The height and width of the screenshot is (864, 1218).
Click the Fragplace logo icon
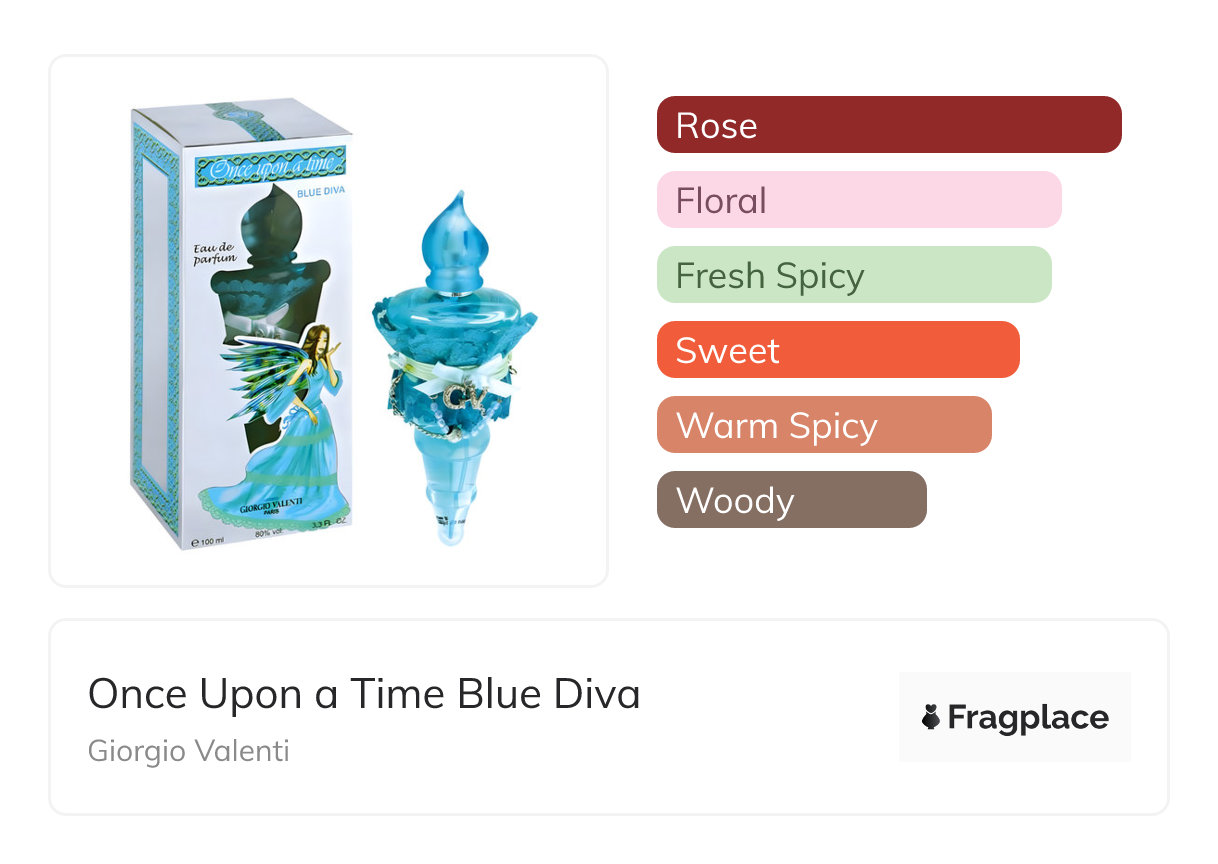pos(931,717)
